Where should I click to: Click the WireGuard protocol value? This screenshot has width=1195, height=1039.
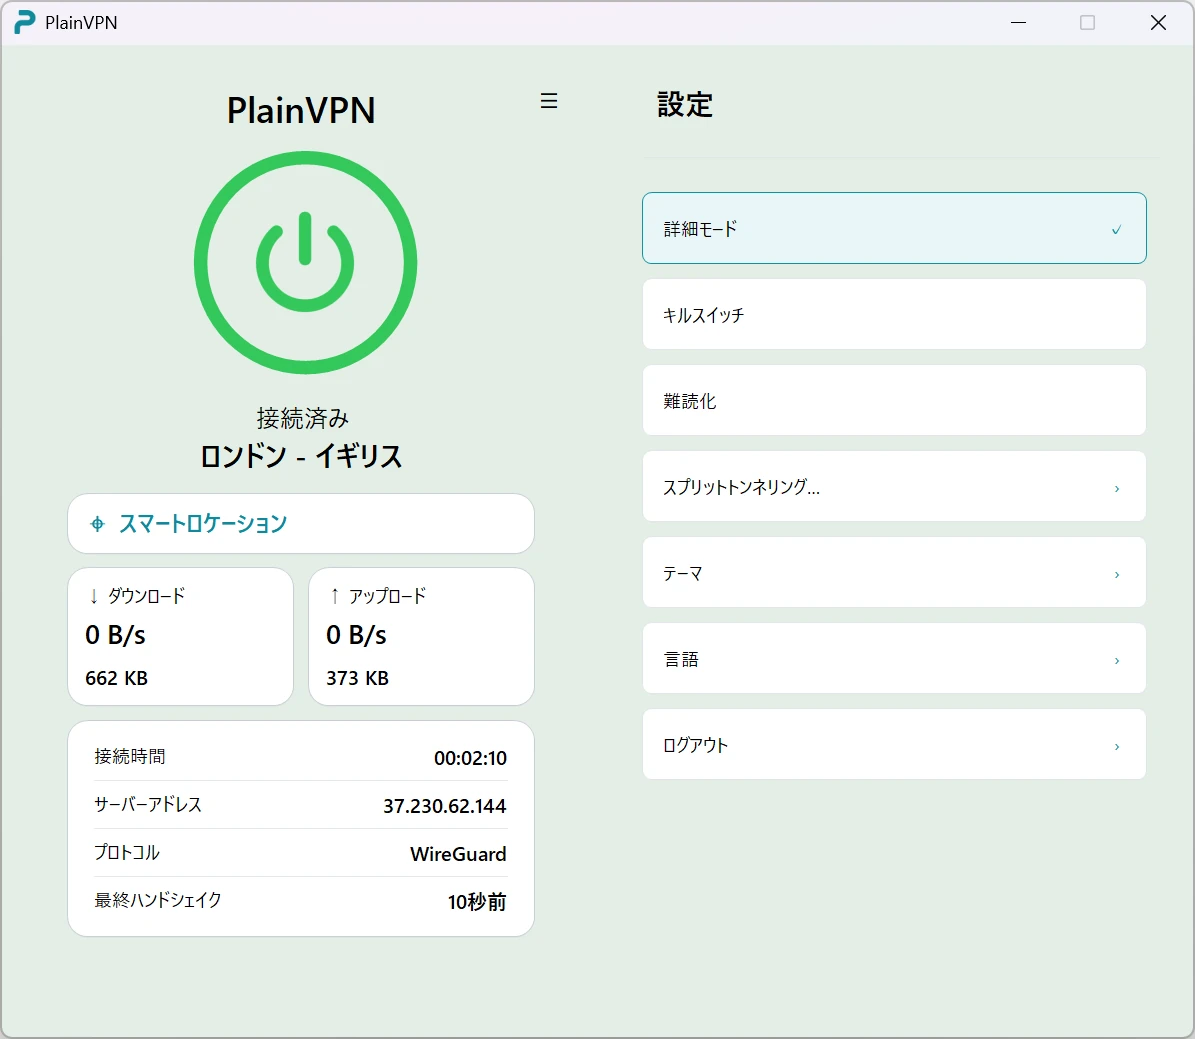point(458,854)
